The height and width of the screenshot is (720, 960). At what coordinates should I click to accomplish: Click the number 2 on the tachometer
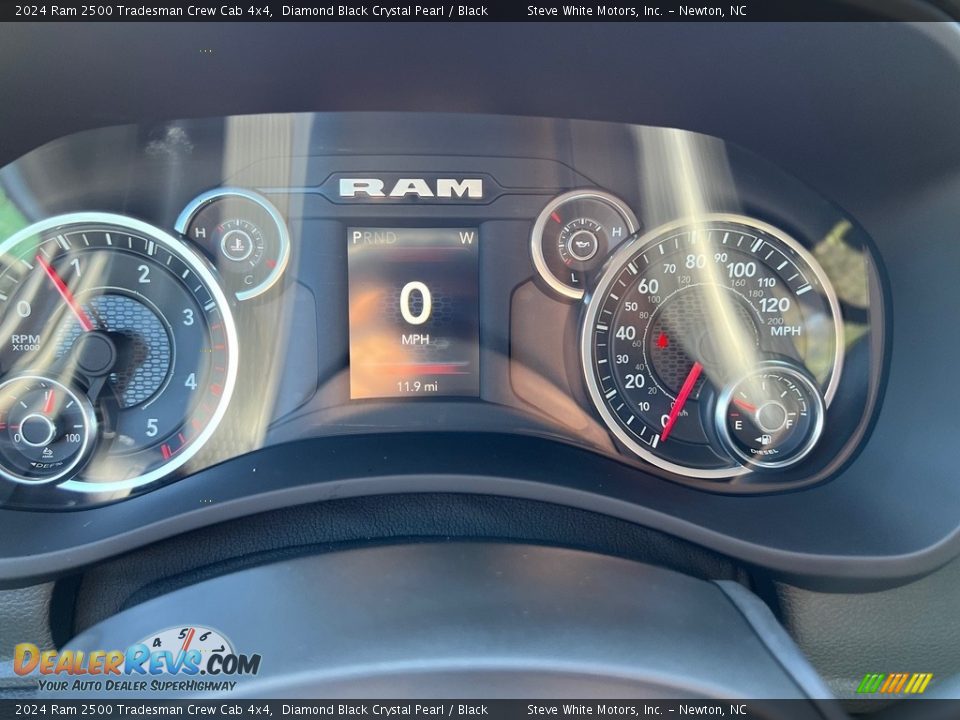coord(144,274)
